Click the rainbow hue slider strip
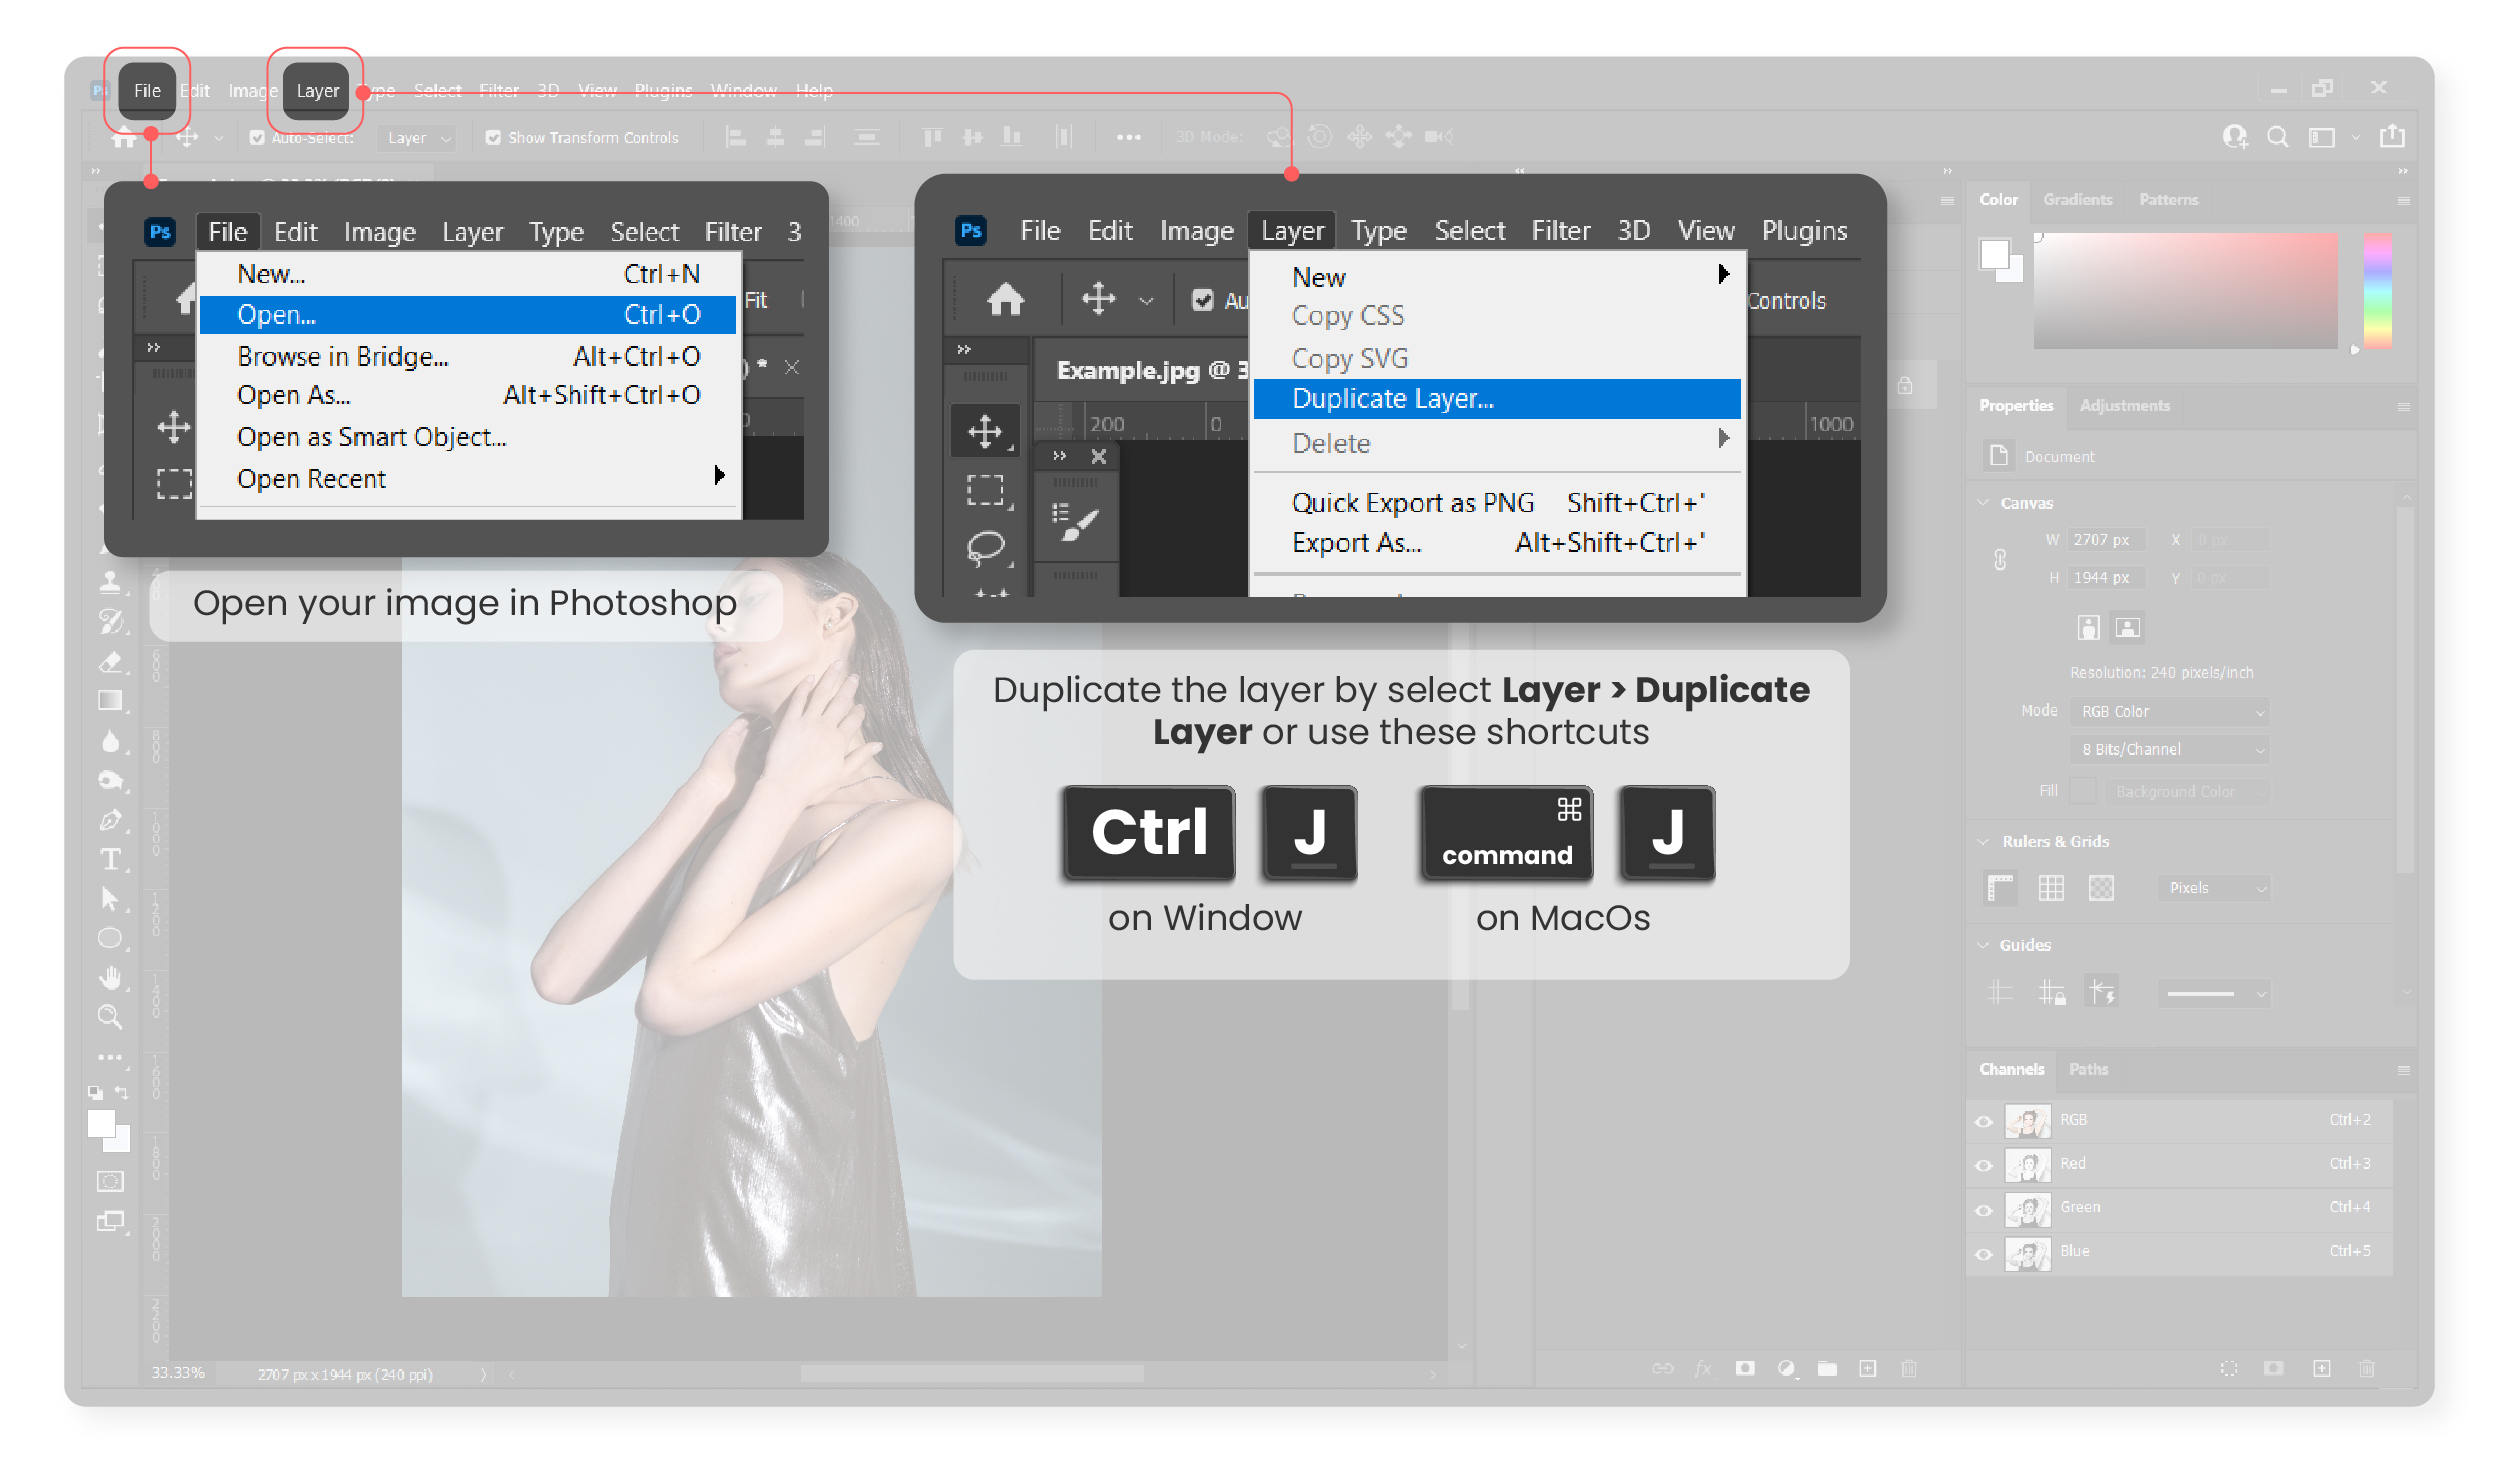Screen dimensions: 2500x1460 coord(2377,291)
